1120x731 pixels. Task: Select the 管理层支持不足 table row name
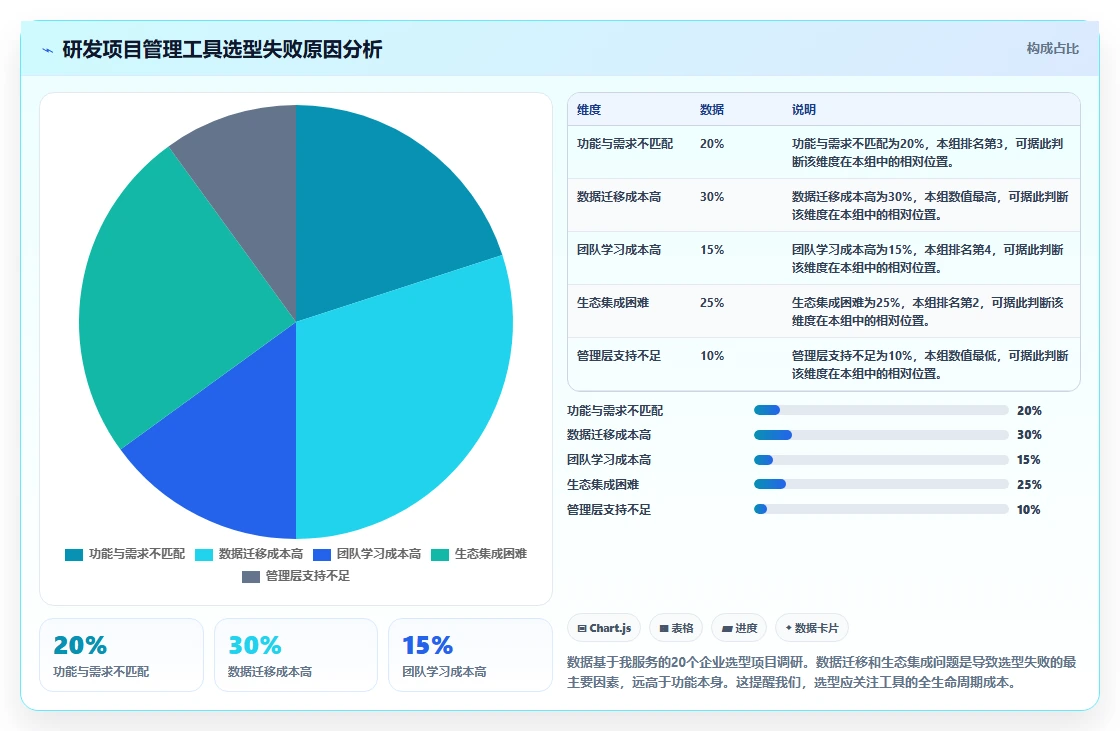[x=619, y=355]
